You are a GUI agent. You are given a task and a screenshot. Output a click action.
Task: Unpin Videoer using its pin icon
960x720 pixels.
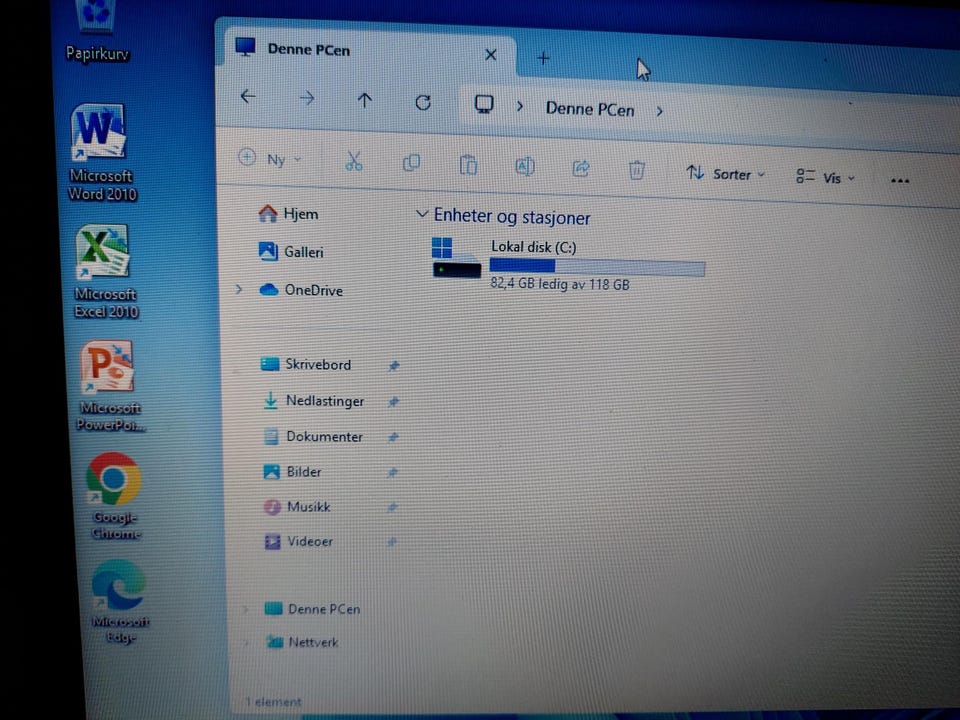[x=392, y=542]
